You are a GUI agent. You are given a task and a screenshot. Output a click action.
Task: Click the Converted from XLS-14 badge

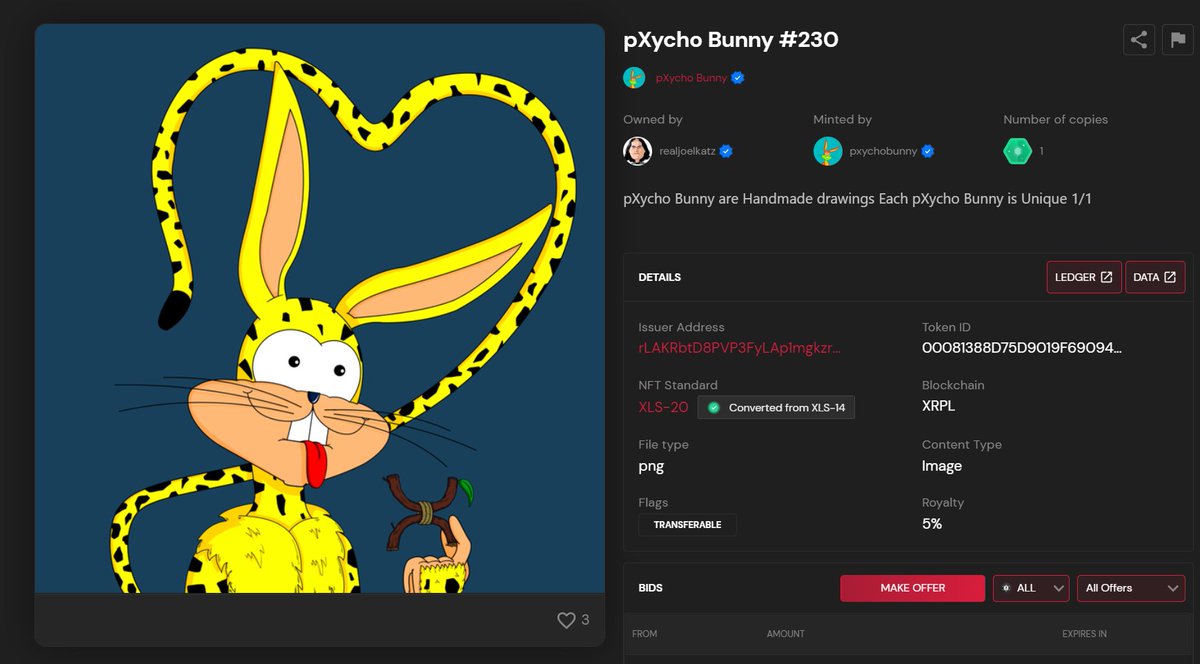pos(776,407)
